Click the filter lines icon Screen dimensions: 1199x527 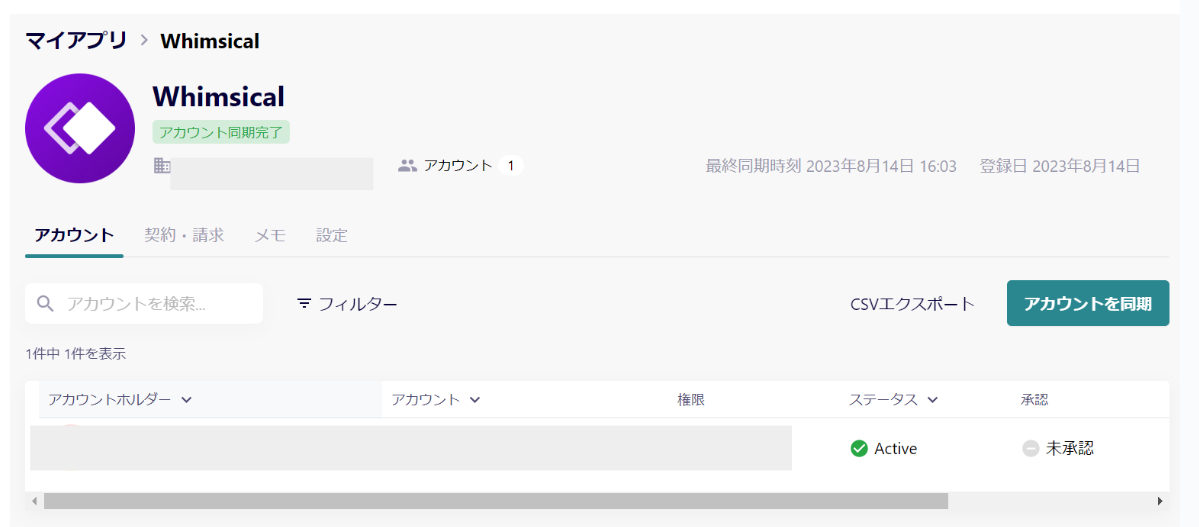pyautogui.click(x=304, y=304)
